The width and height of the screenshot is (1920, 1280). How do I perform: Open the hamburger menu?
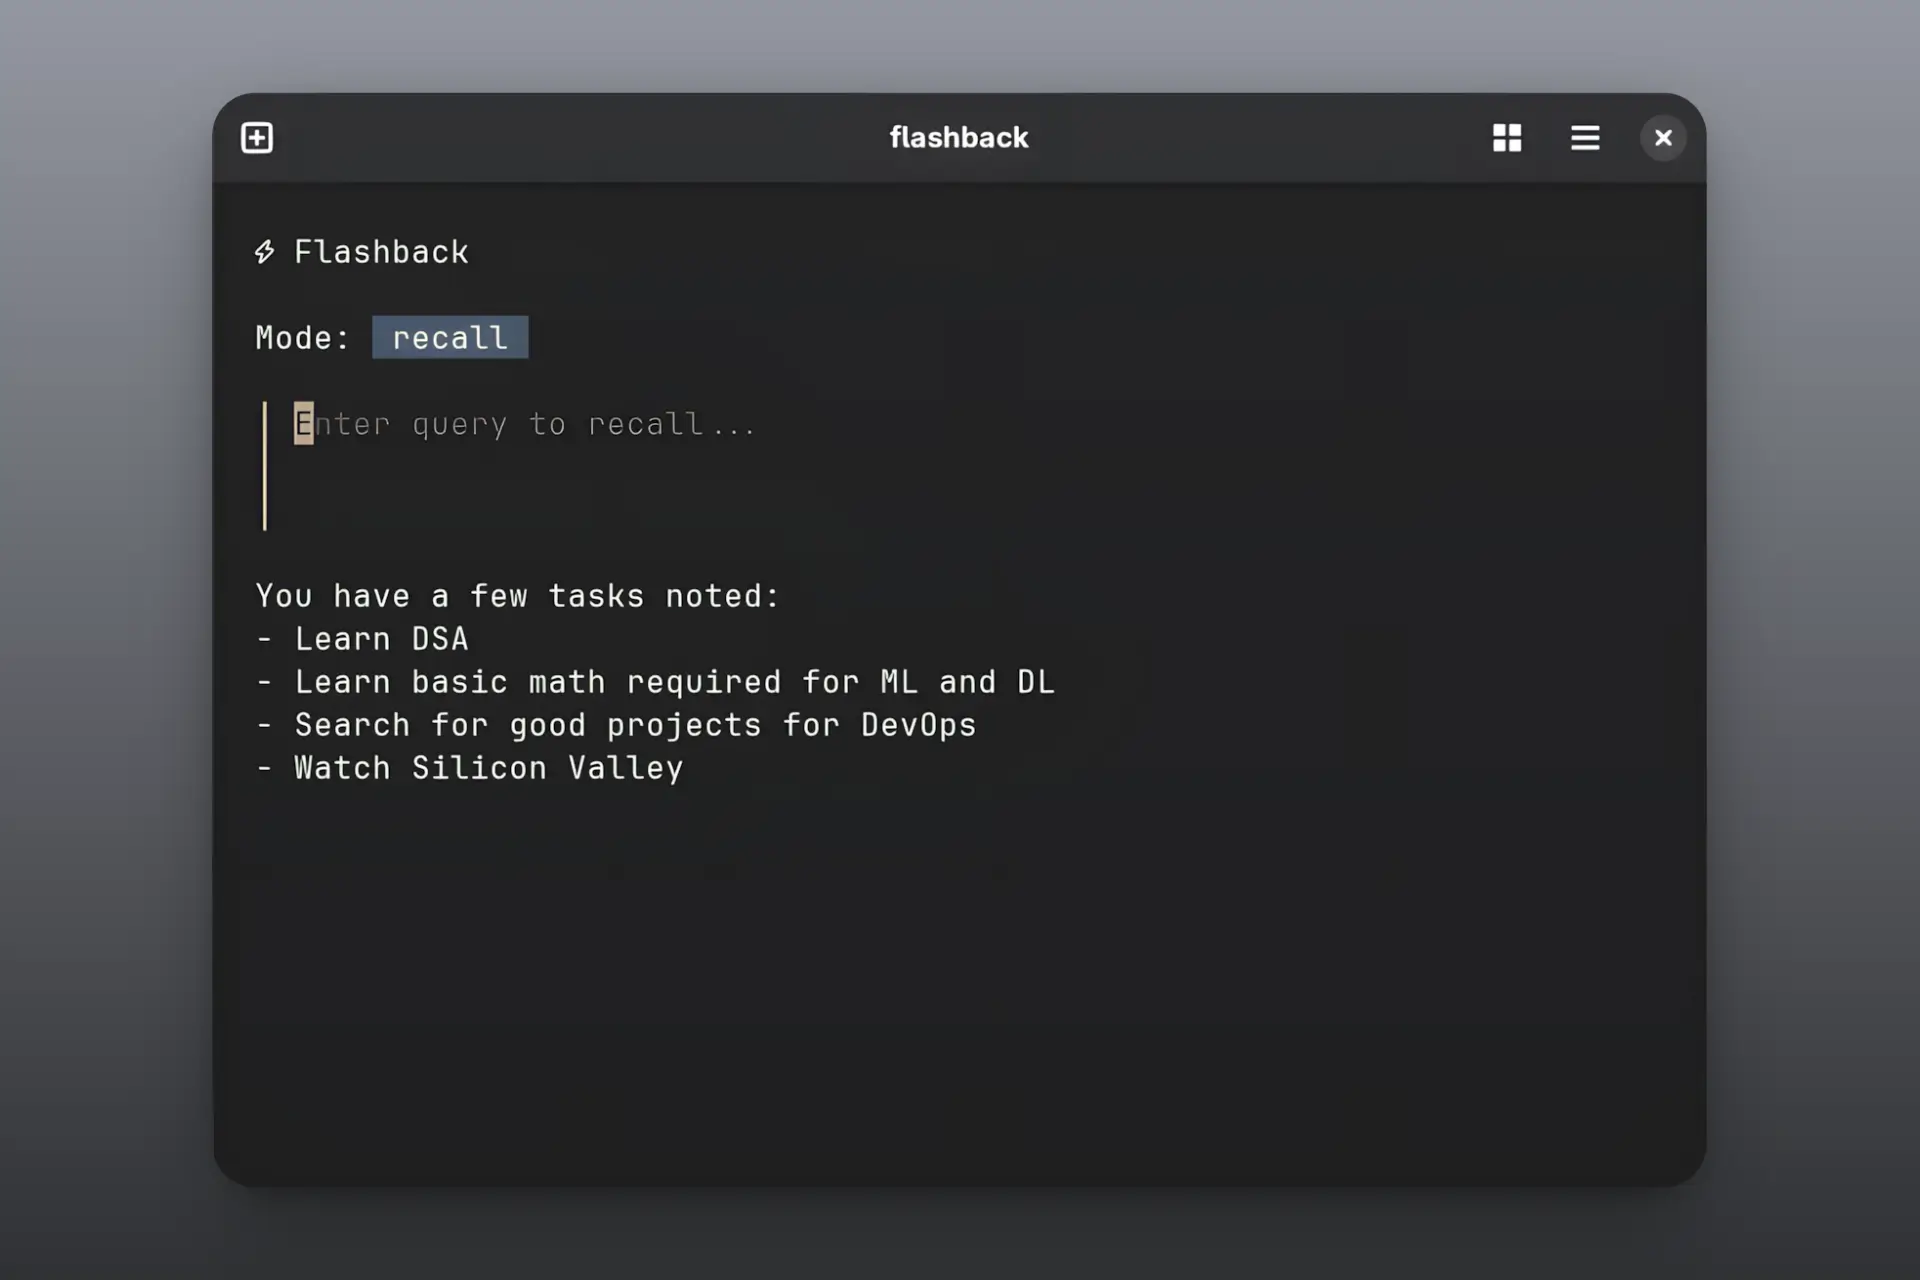point(1585,137)
